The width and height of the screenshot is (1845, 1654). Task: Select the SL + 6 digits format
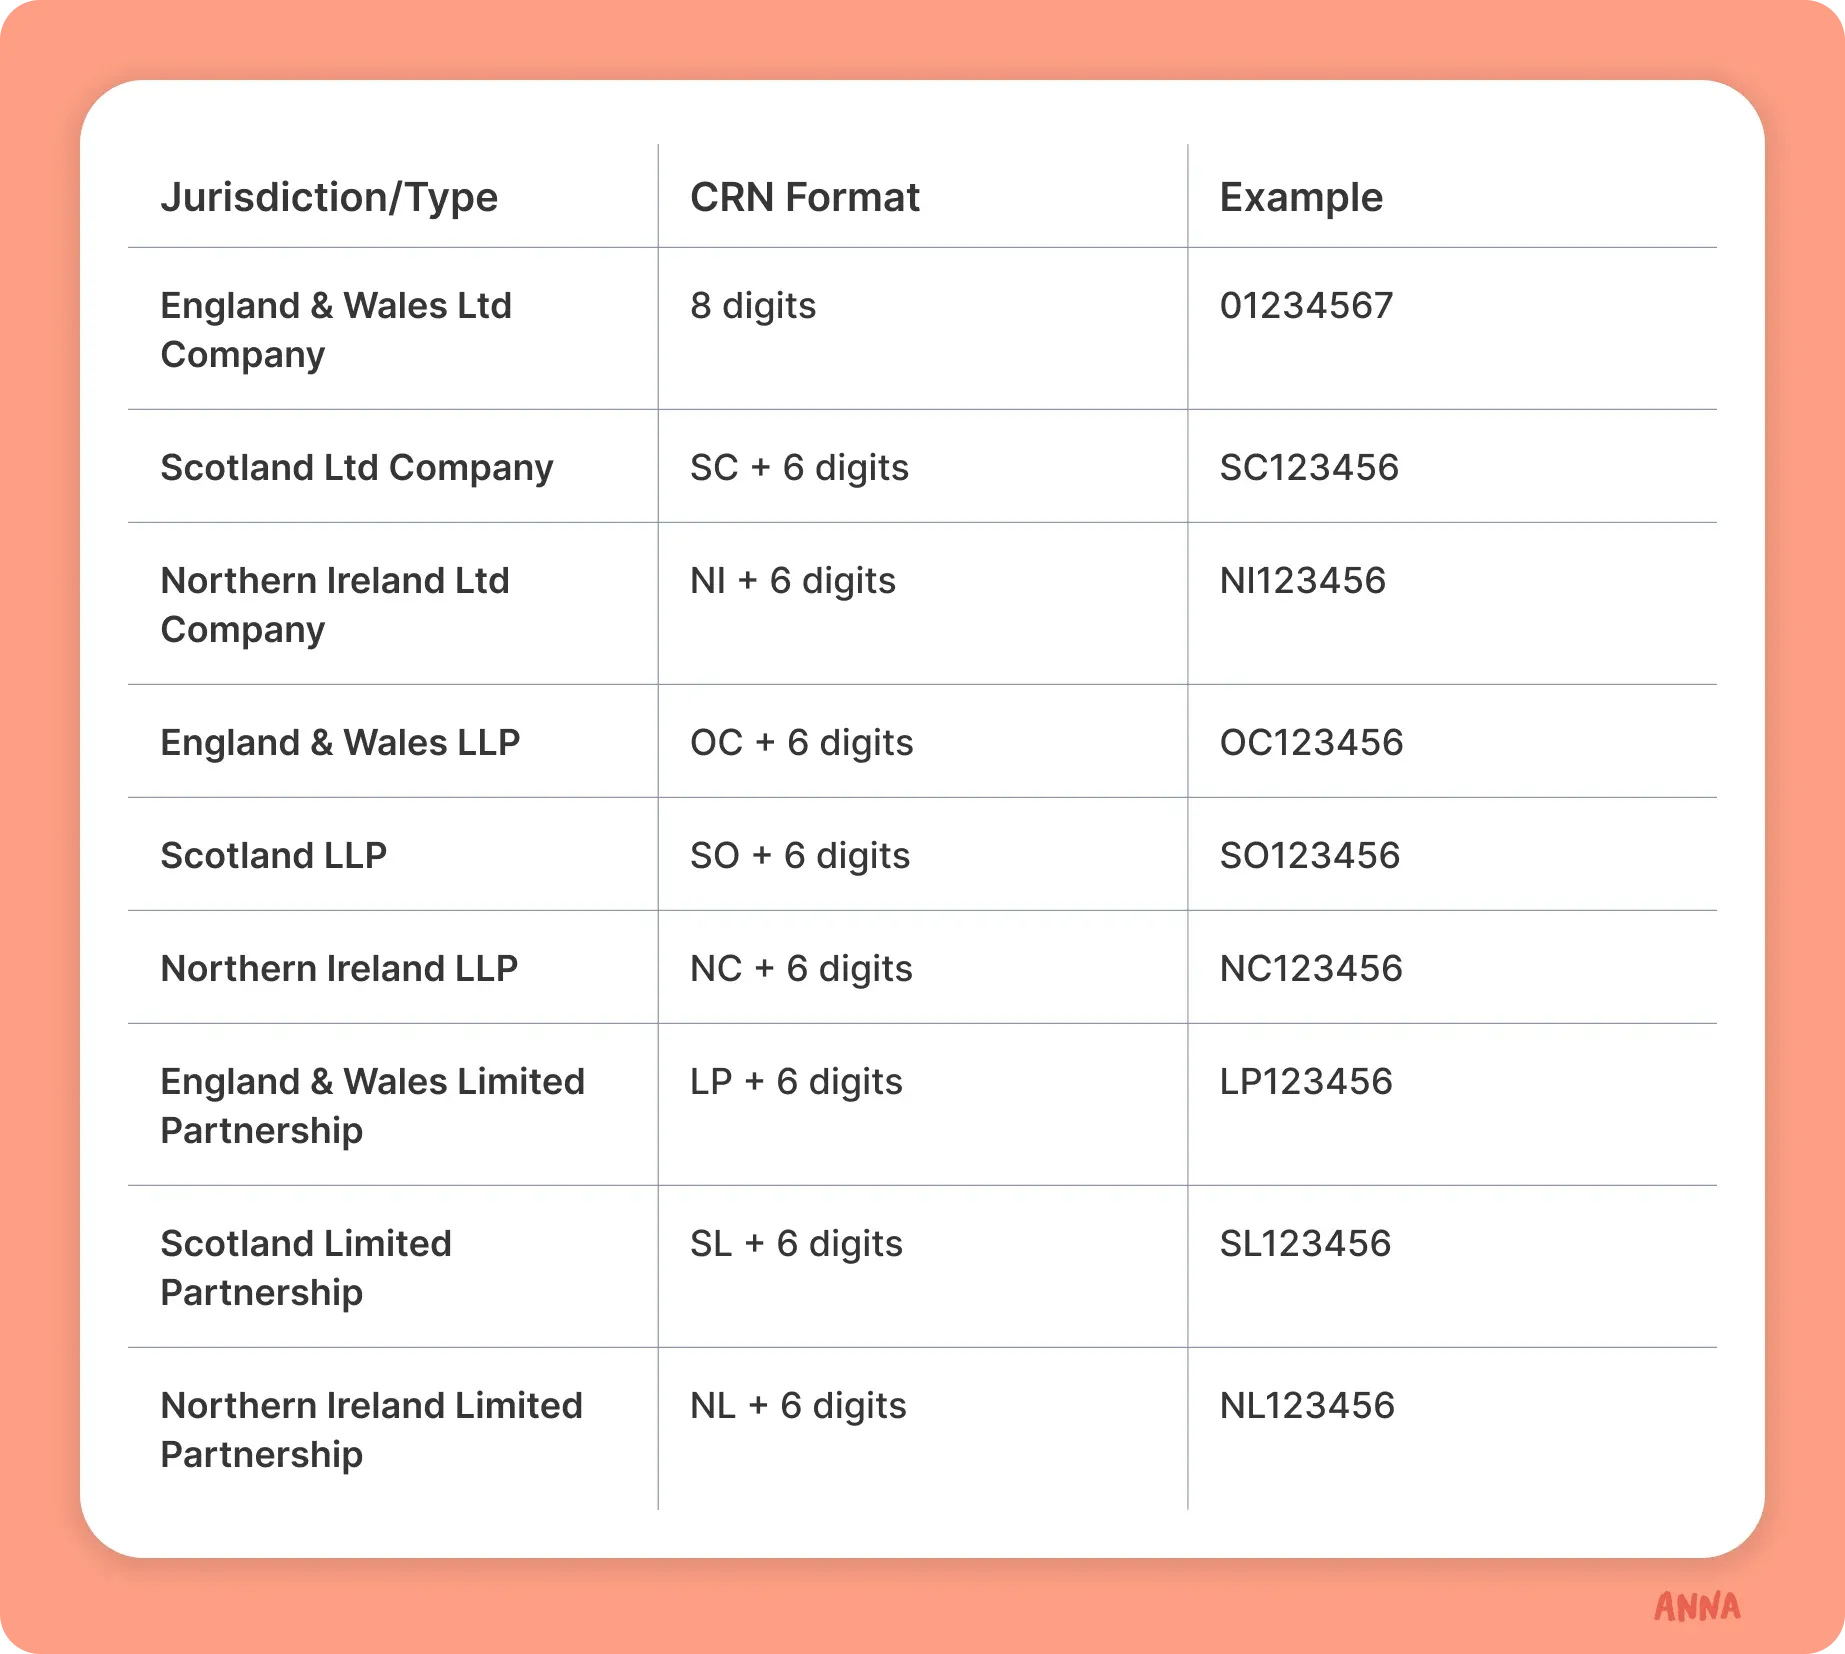pos(796,1244)
